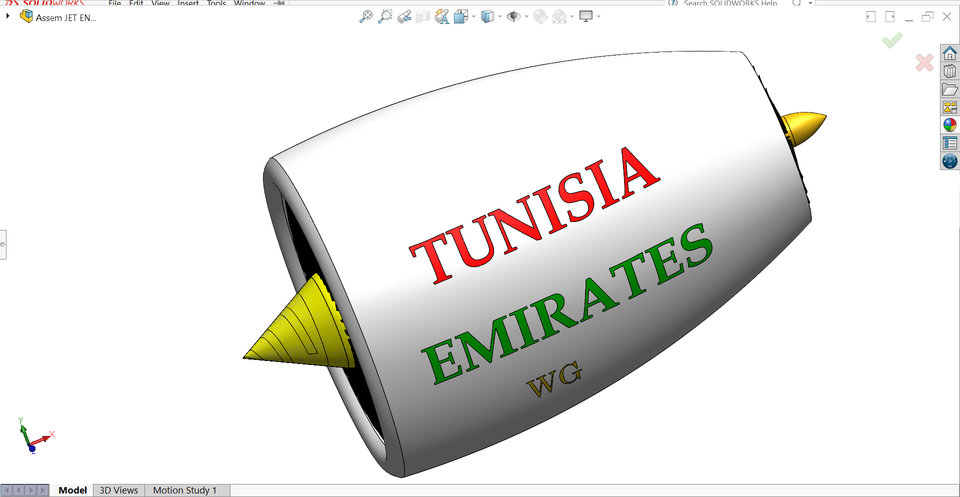Screen dimensions: 960x497
Task: Click the Apply Scene icon
Action: click(559, 17)
